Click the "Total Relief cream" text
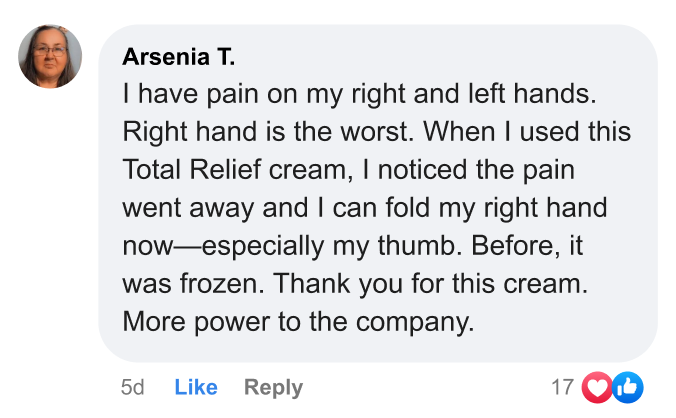Image resolution: width=676 pixels, height=418 pixels. pyautogui.click(x=233, y=170)
